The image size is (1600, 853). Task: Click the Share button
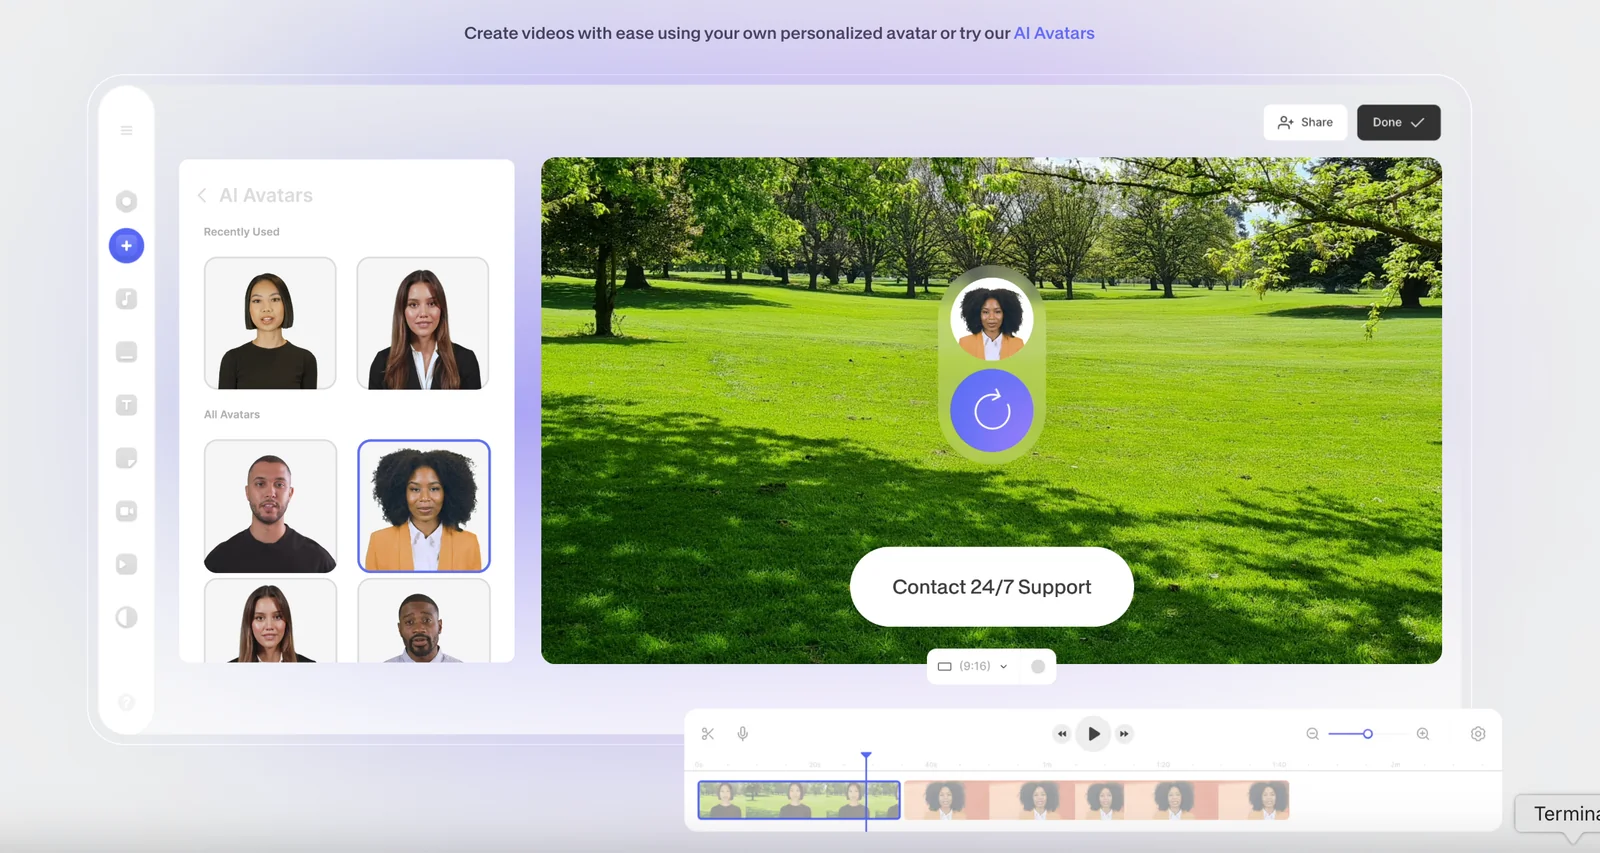pyautogui.click(x=1305, y=123)
